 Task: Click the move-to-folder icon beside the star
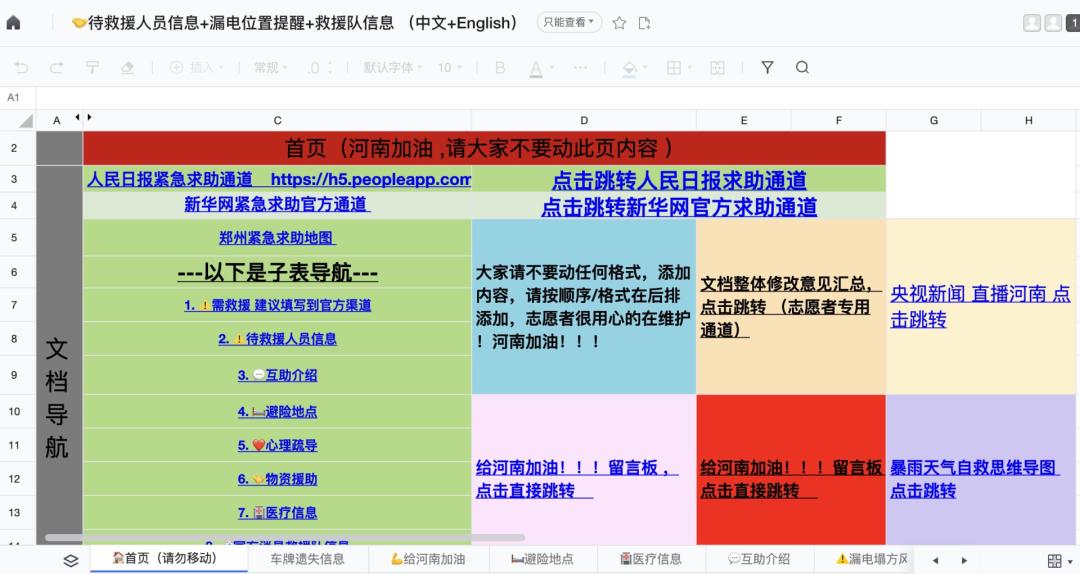(645, 23)
